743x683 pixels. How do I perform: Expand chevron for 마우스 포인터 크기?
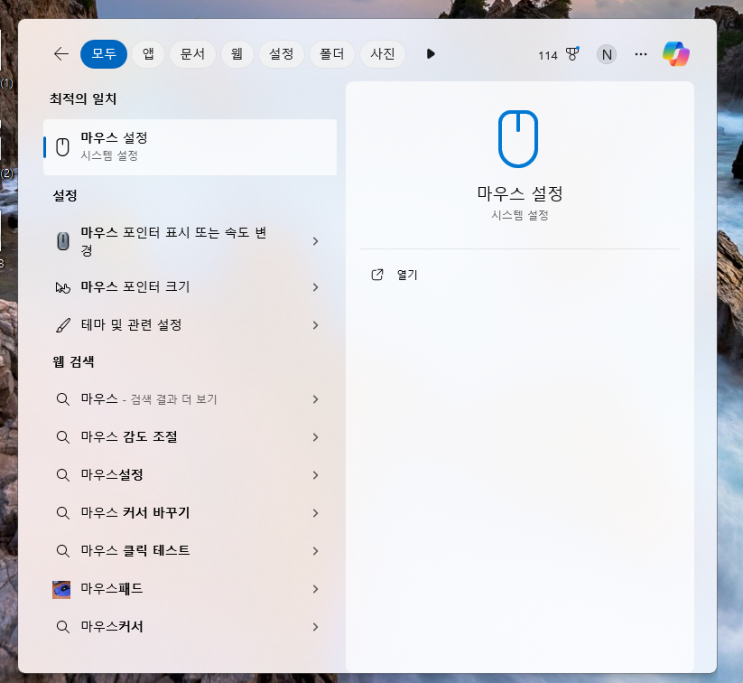[x=316, y=287]
